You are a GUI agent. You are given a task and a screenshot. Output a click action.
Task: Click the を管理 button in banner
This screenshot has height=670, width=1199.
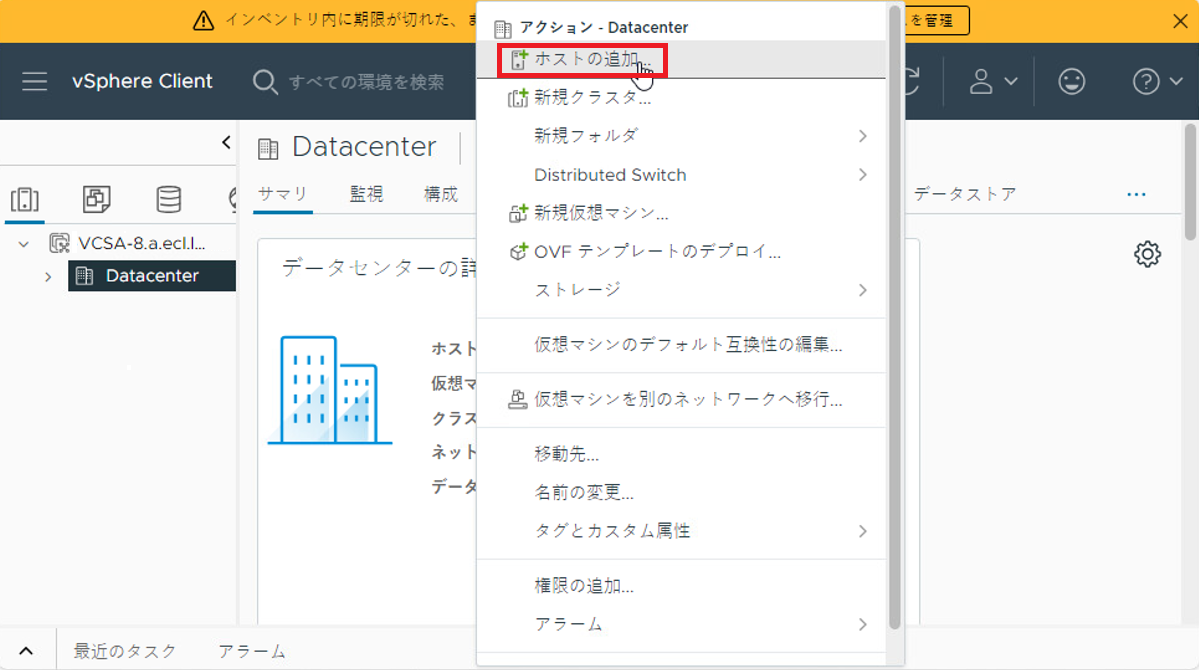[x=936, y=21]
